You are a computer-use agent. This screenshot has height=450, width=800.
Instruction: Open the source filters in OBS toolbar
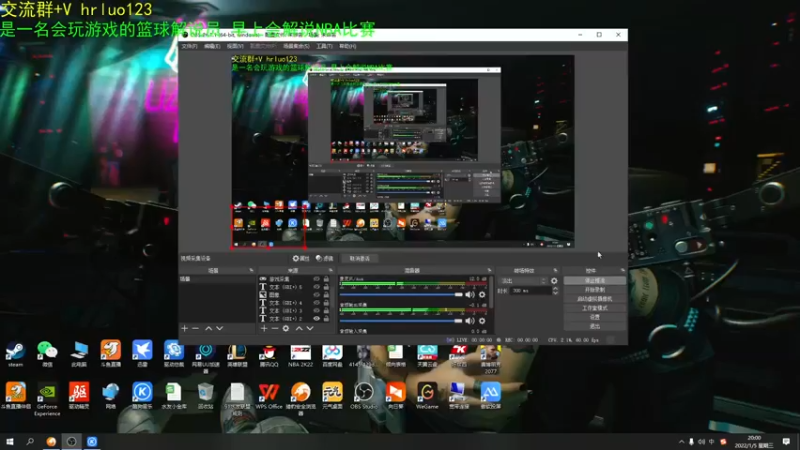pyautogui.click(x=324, y=258)
